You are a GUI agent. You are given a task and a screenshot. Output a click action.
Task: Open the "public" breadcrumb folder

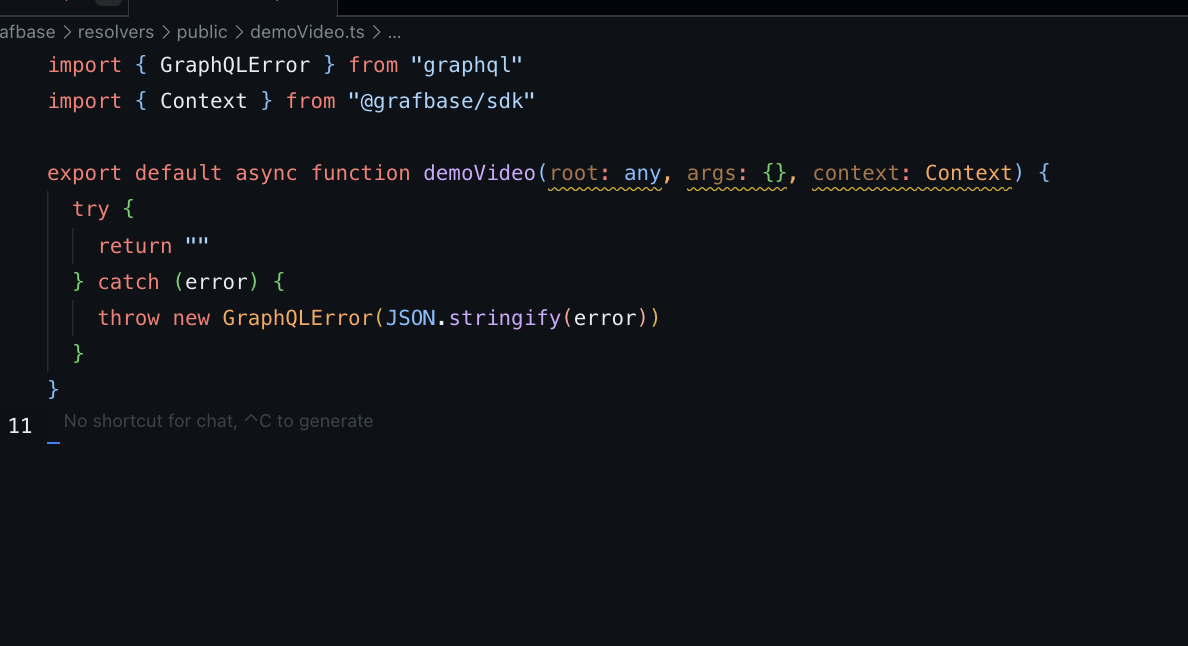click(x=202, y=32)
